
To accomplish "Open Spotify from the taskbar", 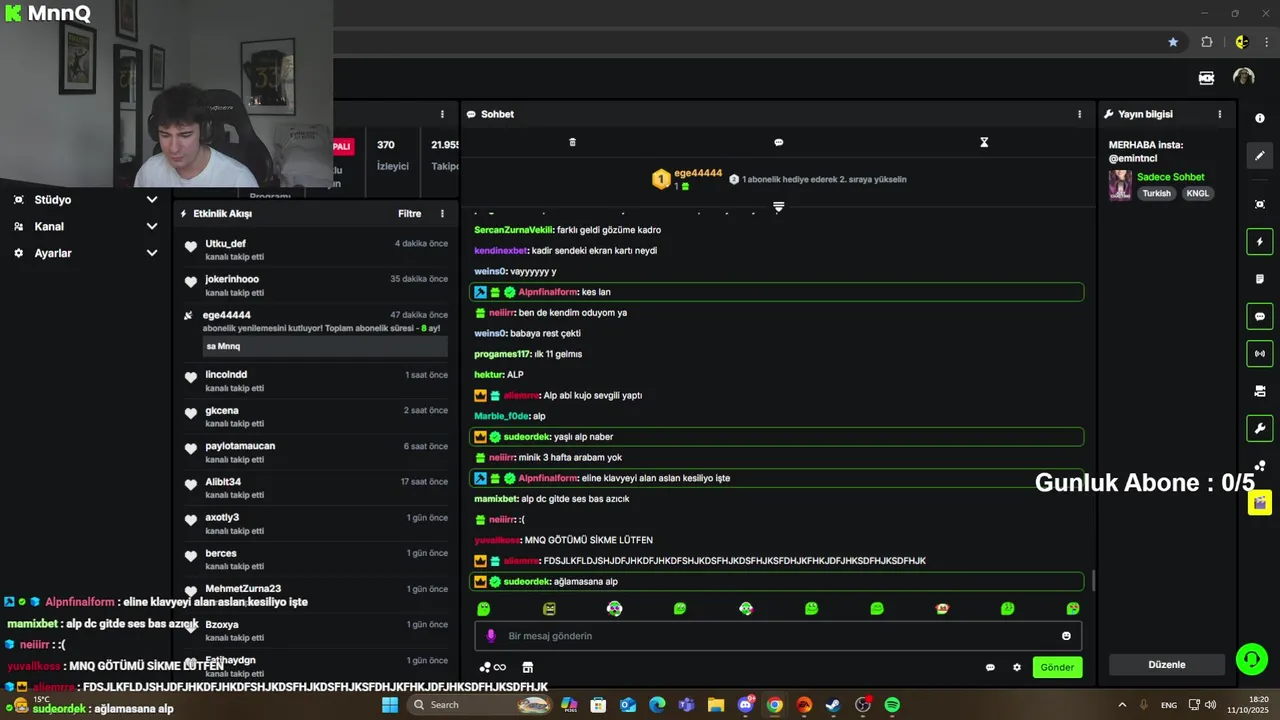I will [892, 705].
